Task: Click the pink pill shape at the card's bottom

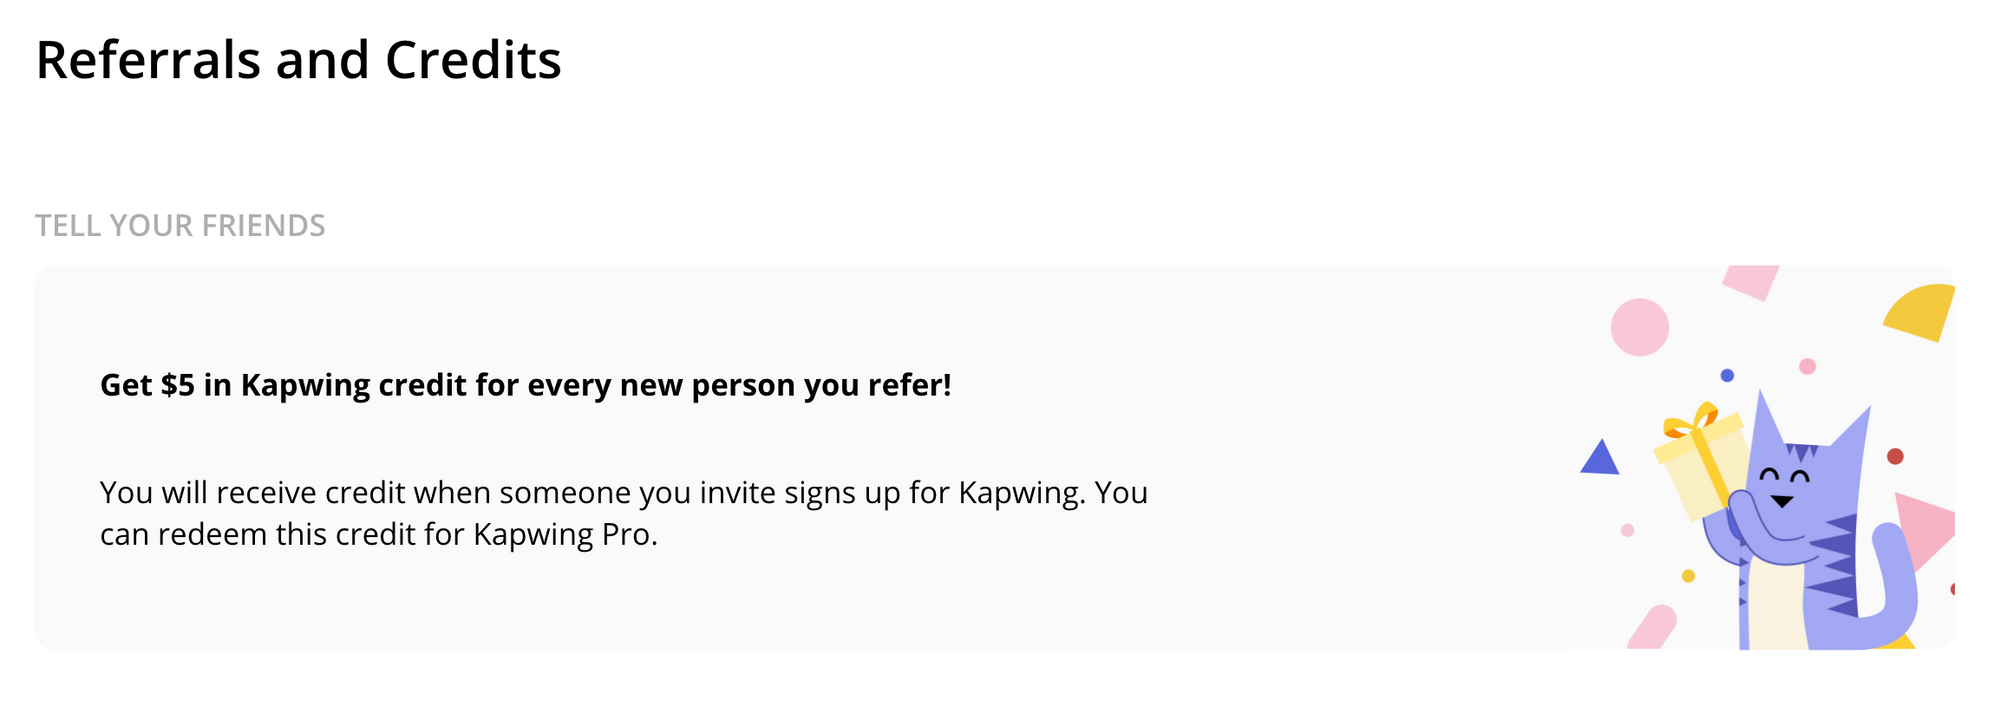Action: pyautogui.click(x=1652, y=628)
